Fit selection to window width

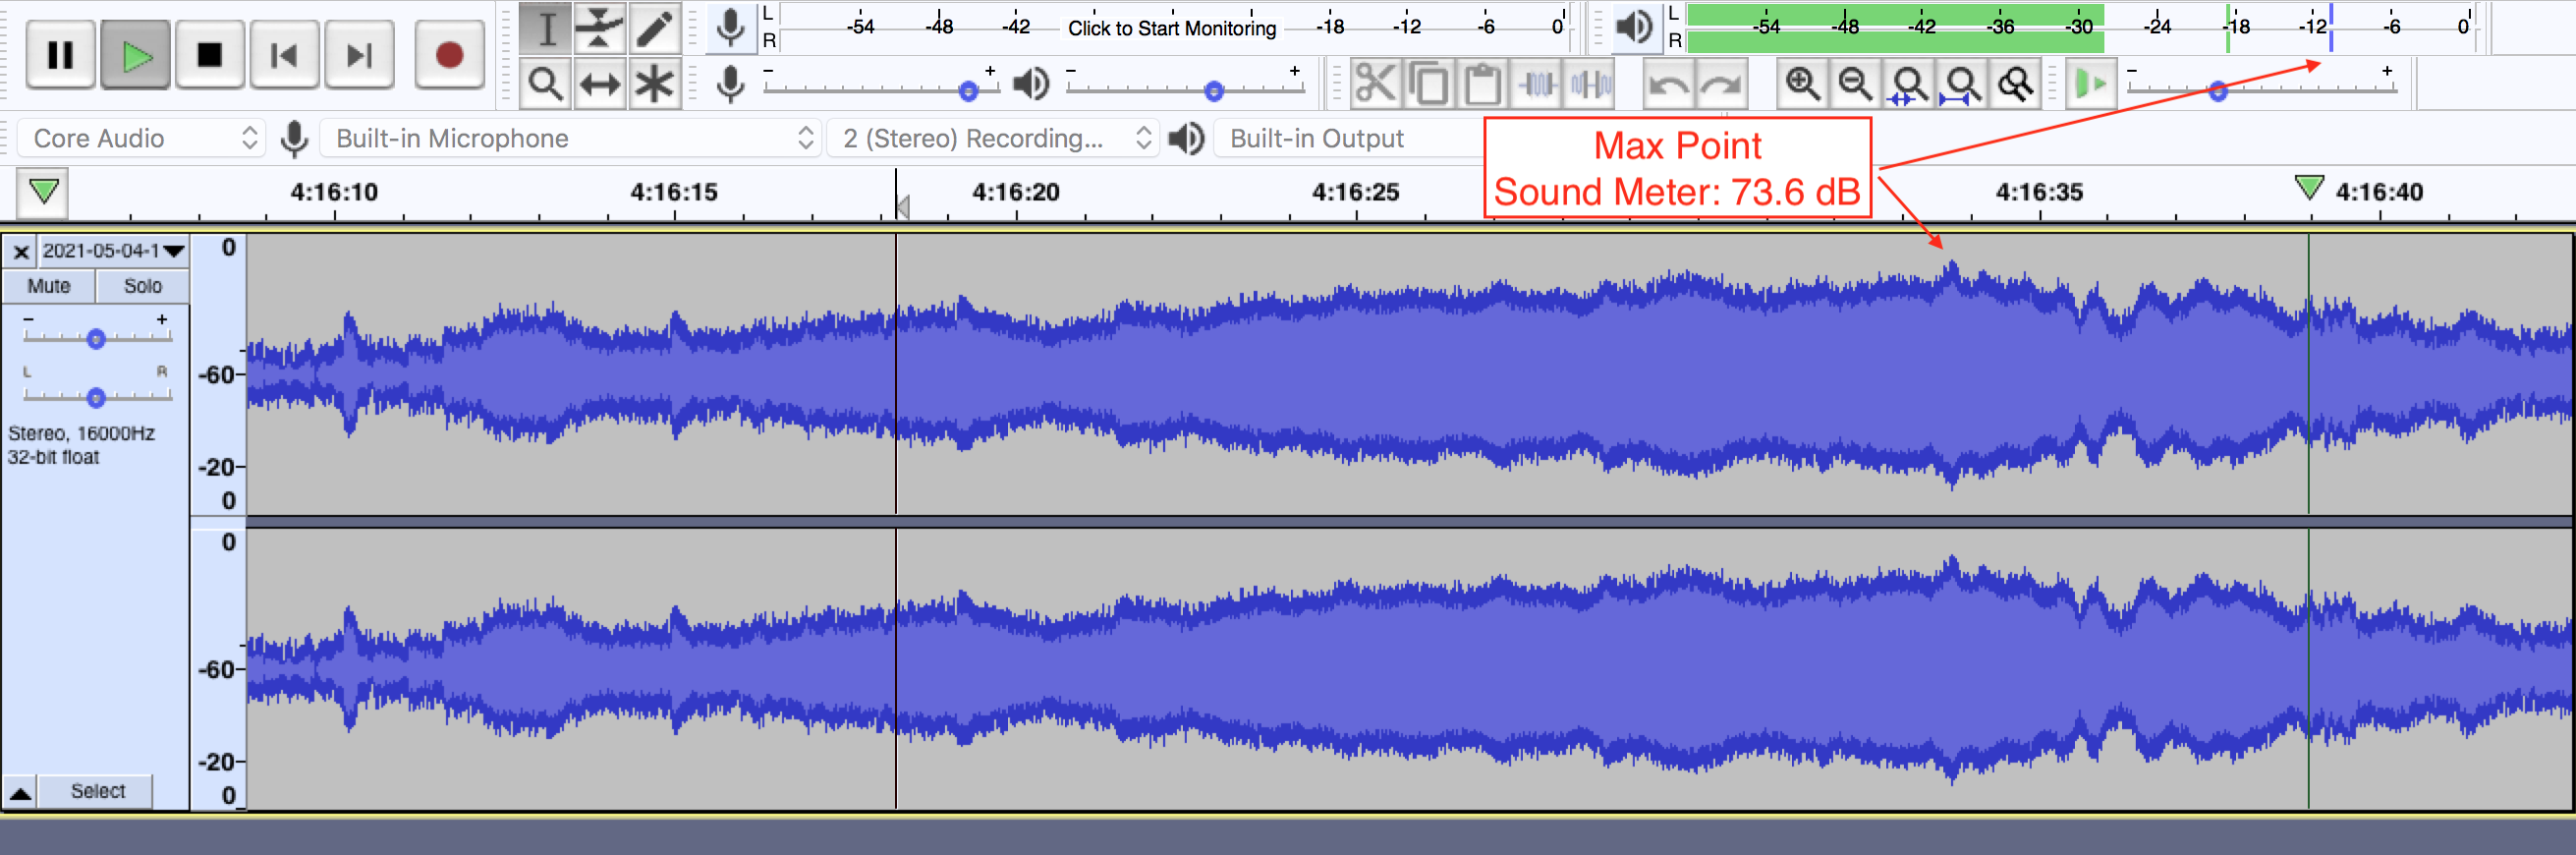click(x=1909, y=83)
